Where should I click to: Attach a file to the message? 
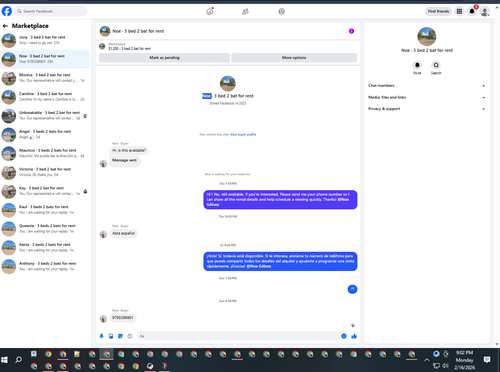coord(111,336)
